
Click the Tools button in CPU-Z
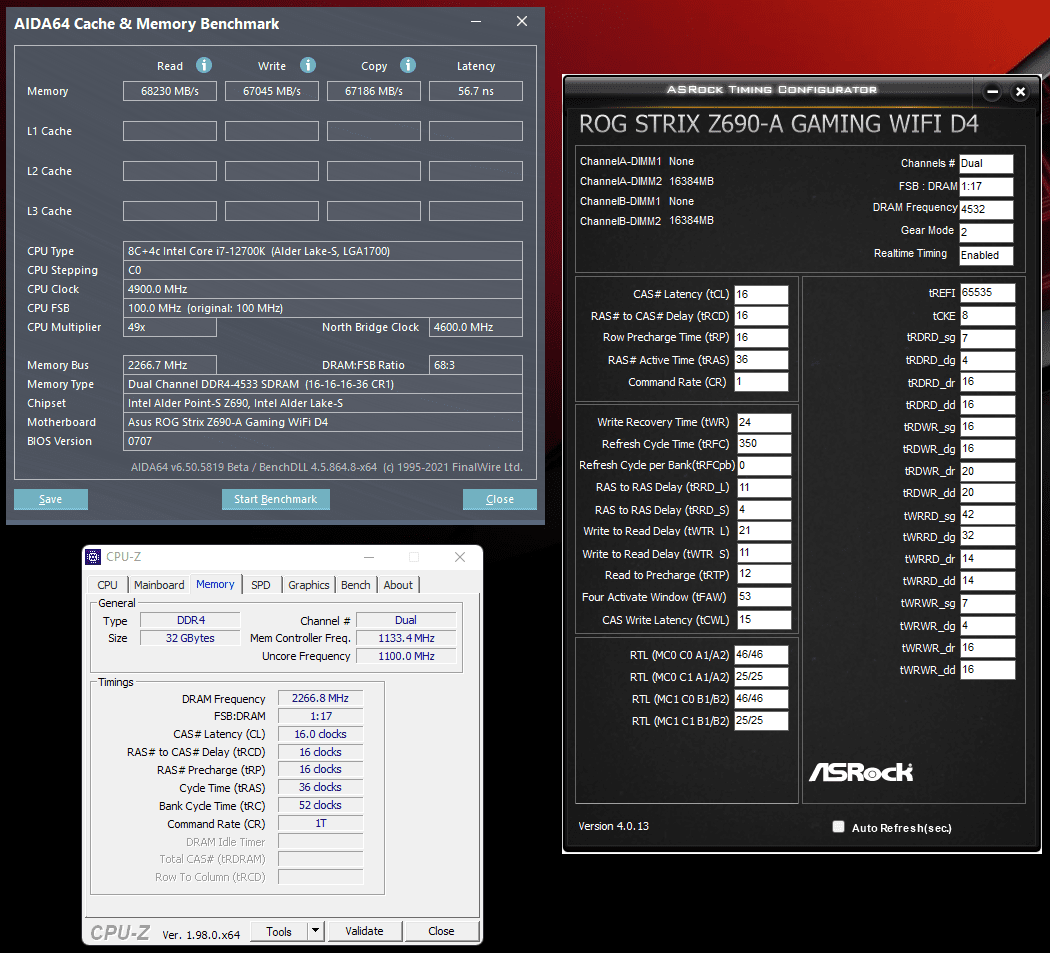click(279, 931)
